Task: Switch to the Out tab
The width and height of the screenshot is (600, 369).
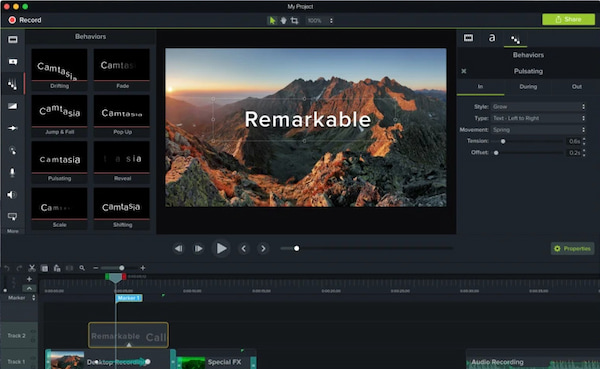Action: tap(577, 87)
